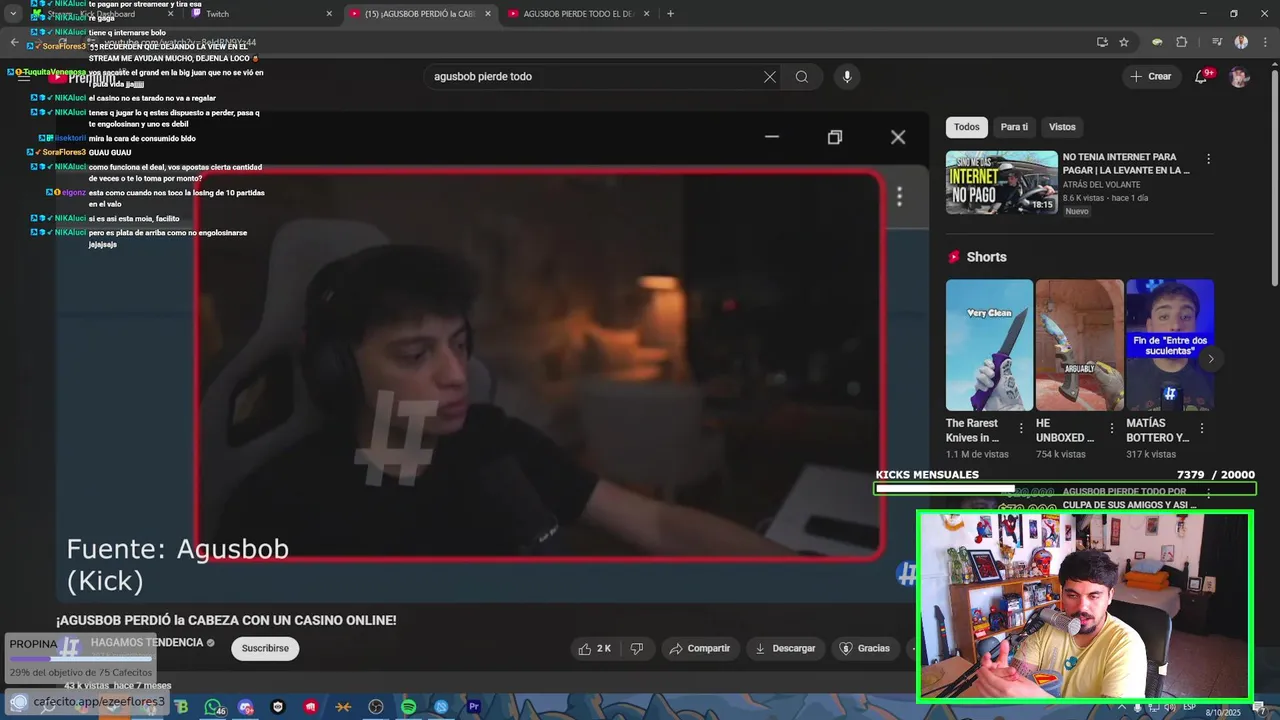Open the Chrome extensions puzzle icon

[x=1181, y=42]
